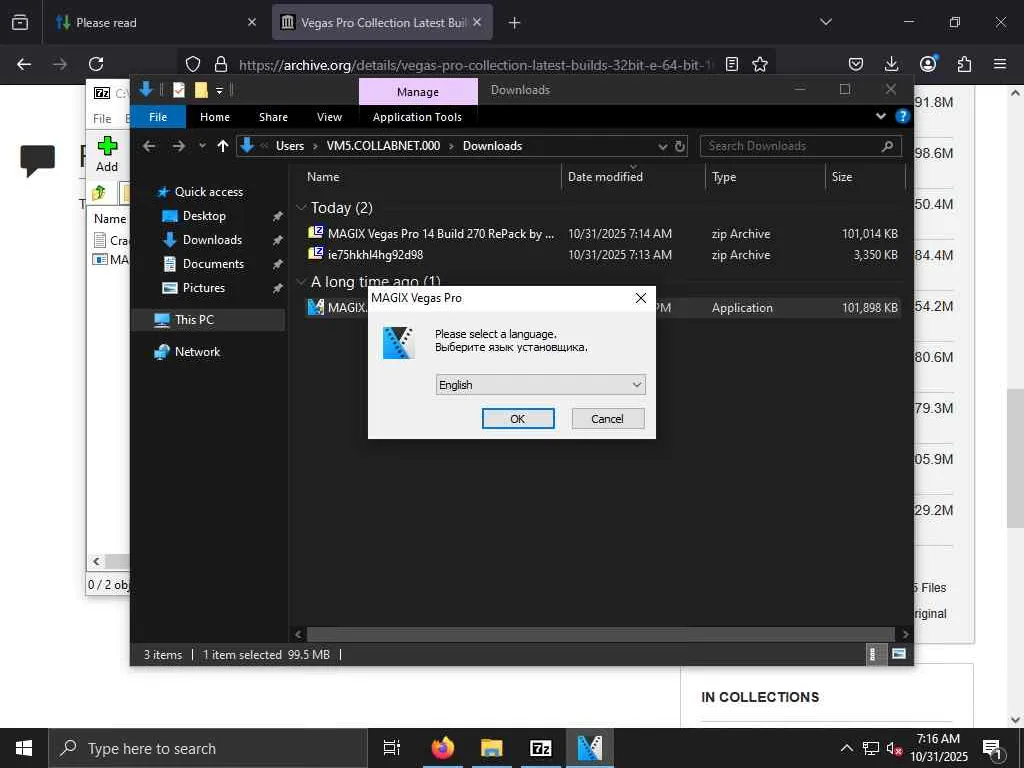Viewport: 1024px width, 768px height.
Task: Click the Users breadcrumb segment
Action: 290,146
